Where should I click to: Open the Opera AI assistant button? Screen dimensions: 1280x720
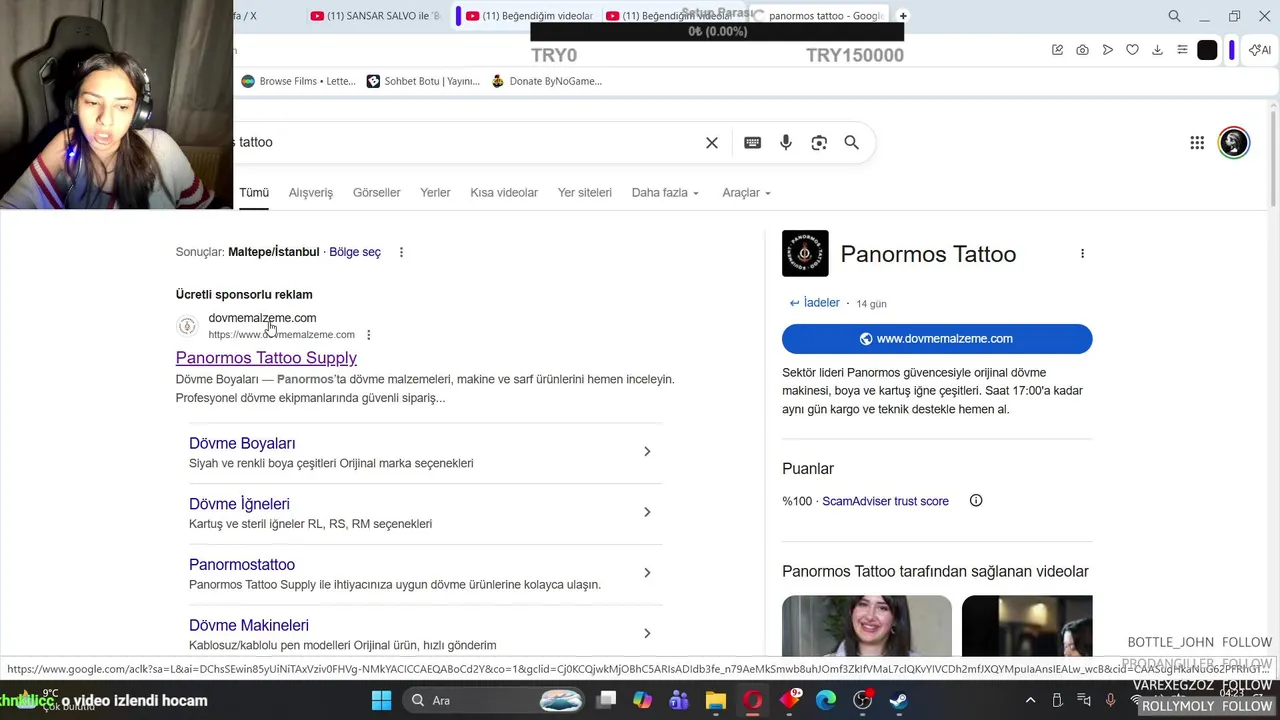click(1260, 50)
